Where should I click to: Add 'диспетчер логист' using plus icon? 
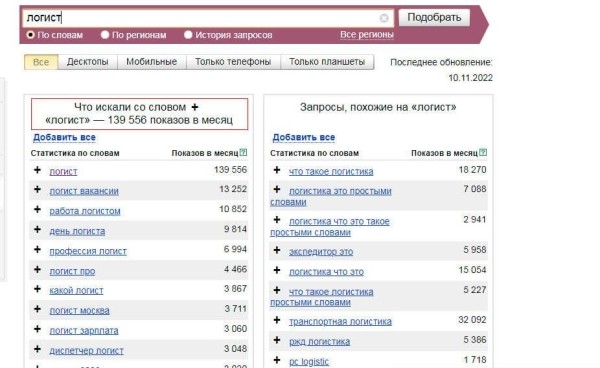37,349
